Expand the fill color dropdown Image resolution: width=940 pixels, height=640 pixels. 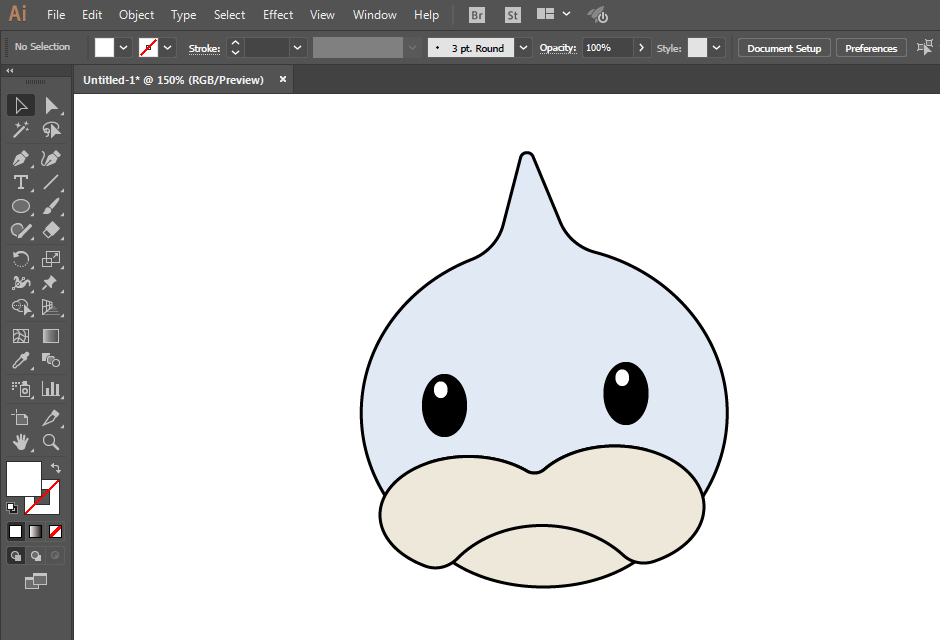124,47
